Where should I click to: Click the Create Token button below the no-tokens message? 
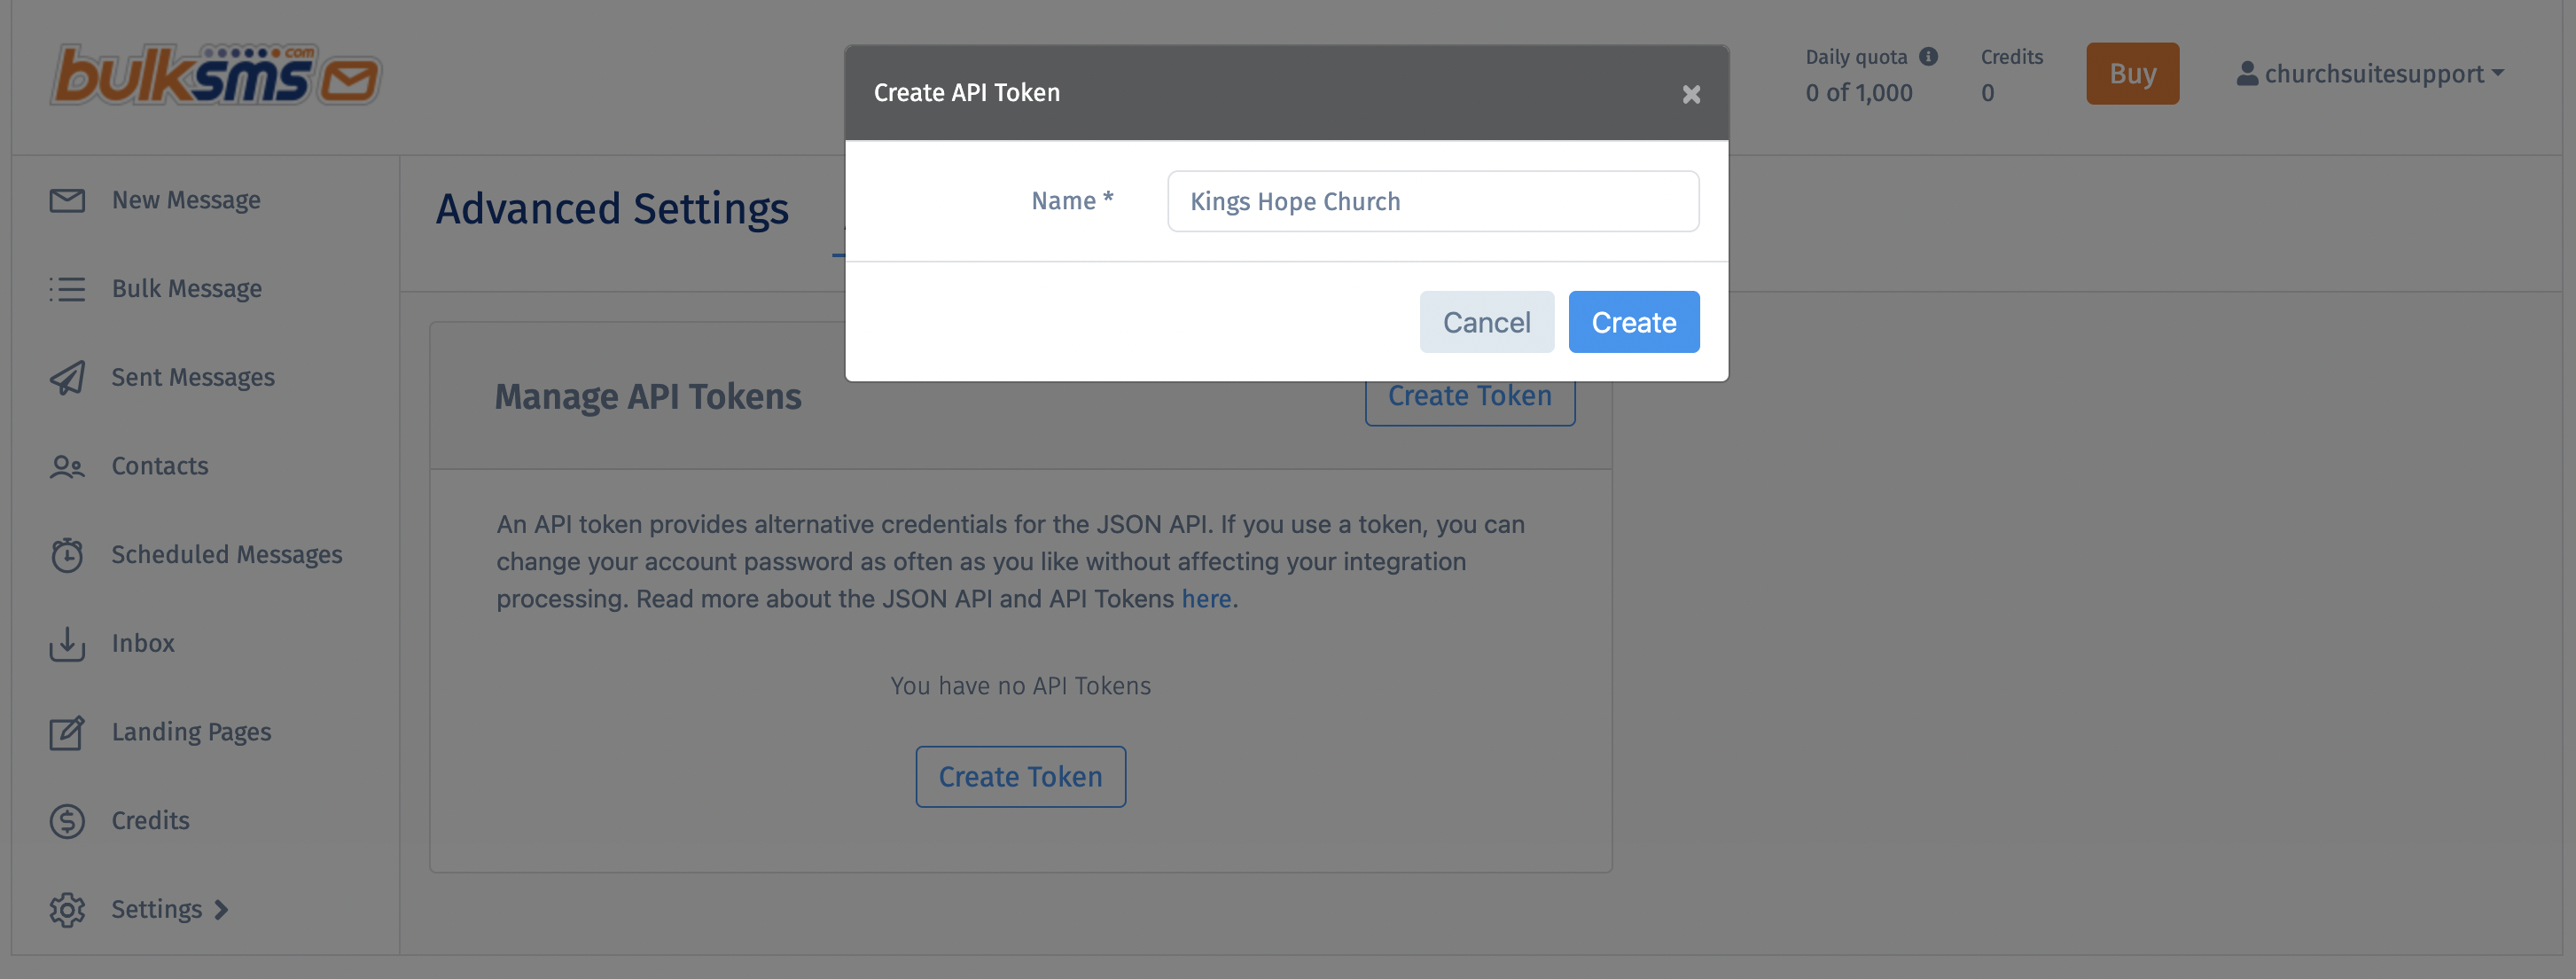1020,776
